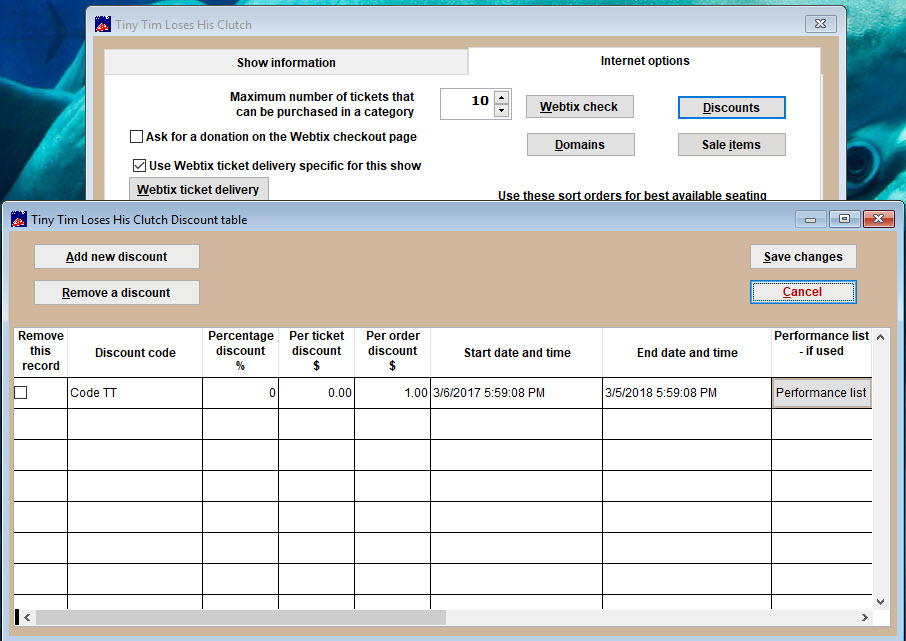Uncheck 'Use Webtix ticket delivery specific for this show'
The image size is (906, 641).
coord(139,165)
